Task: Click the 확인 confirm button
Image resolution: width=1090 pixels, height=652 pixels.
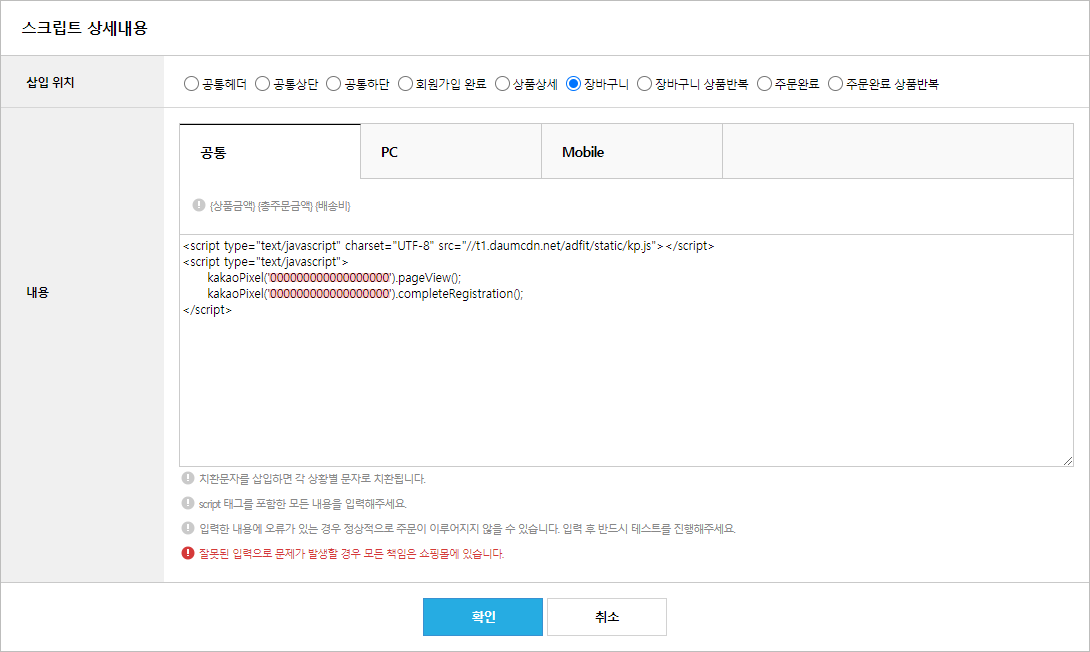Action: (x=482, y=617)
